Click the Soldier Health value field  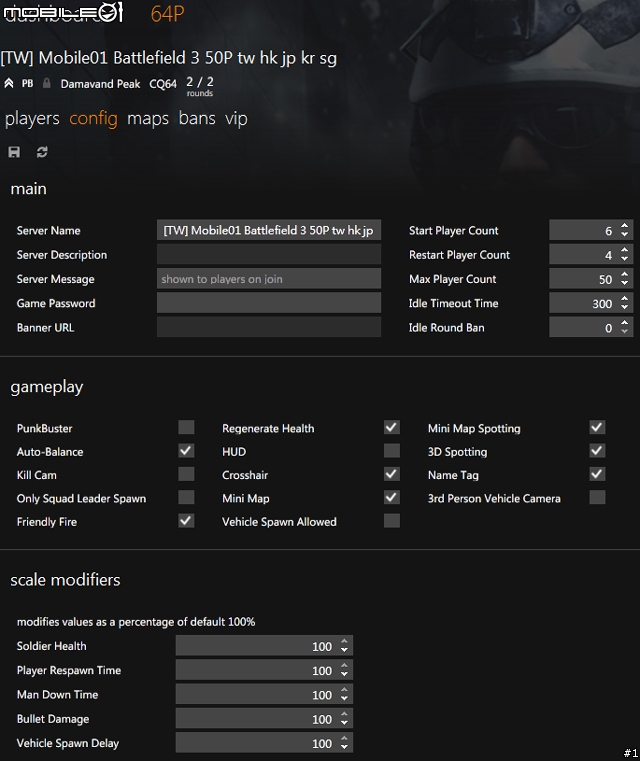point(264,646)
